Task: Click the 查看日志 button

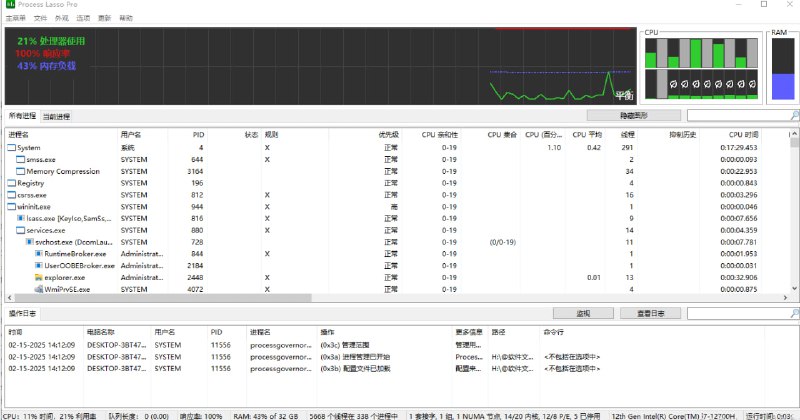Action: coord(651,313)
